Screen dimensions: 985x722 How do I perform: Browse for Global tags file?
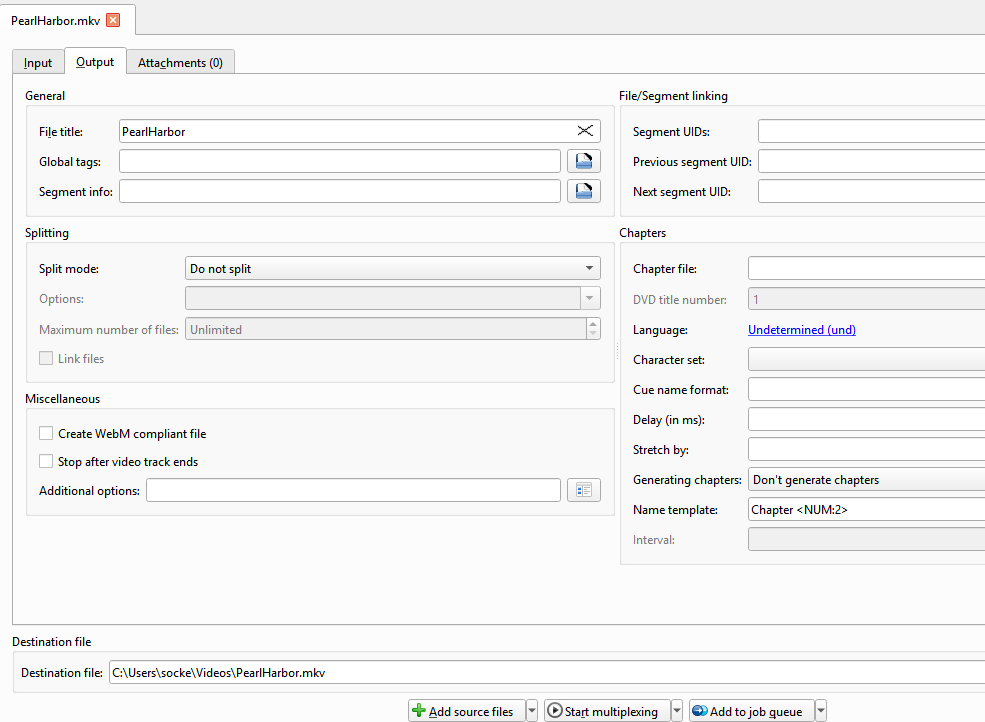[x=584, y=162]
